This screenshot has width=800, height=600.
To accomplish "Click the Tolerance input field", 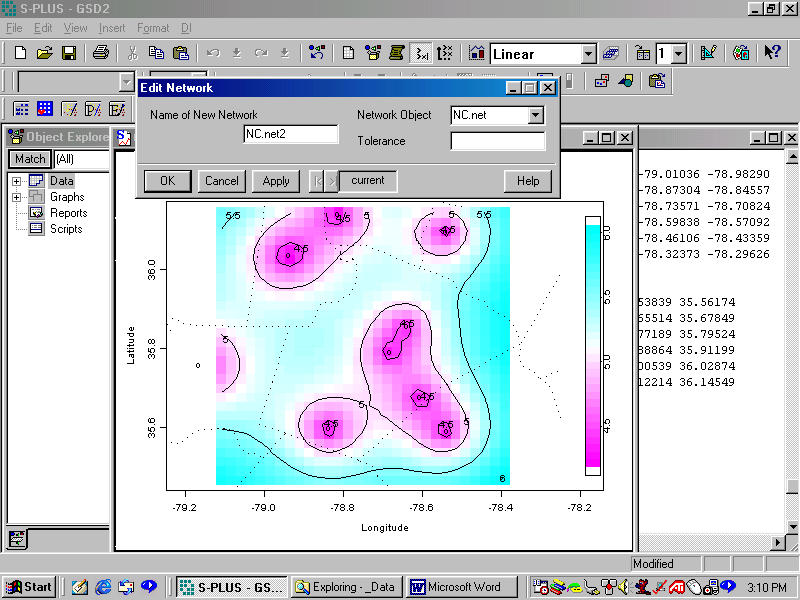I will (x=497, y=141).
